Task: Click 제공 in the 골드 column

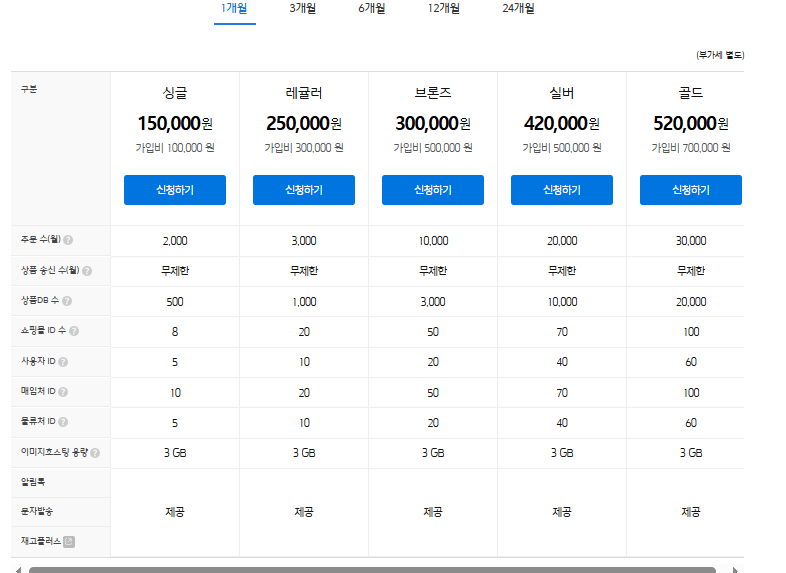Action: 691,512
